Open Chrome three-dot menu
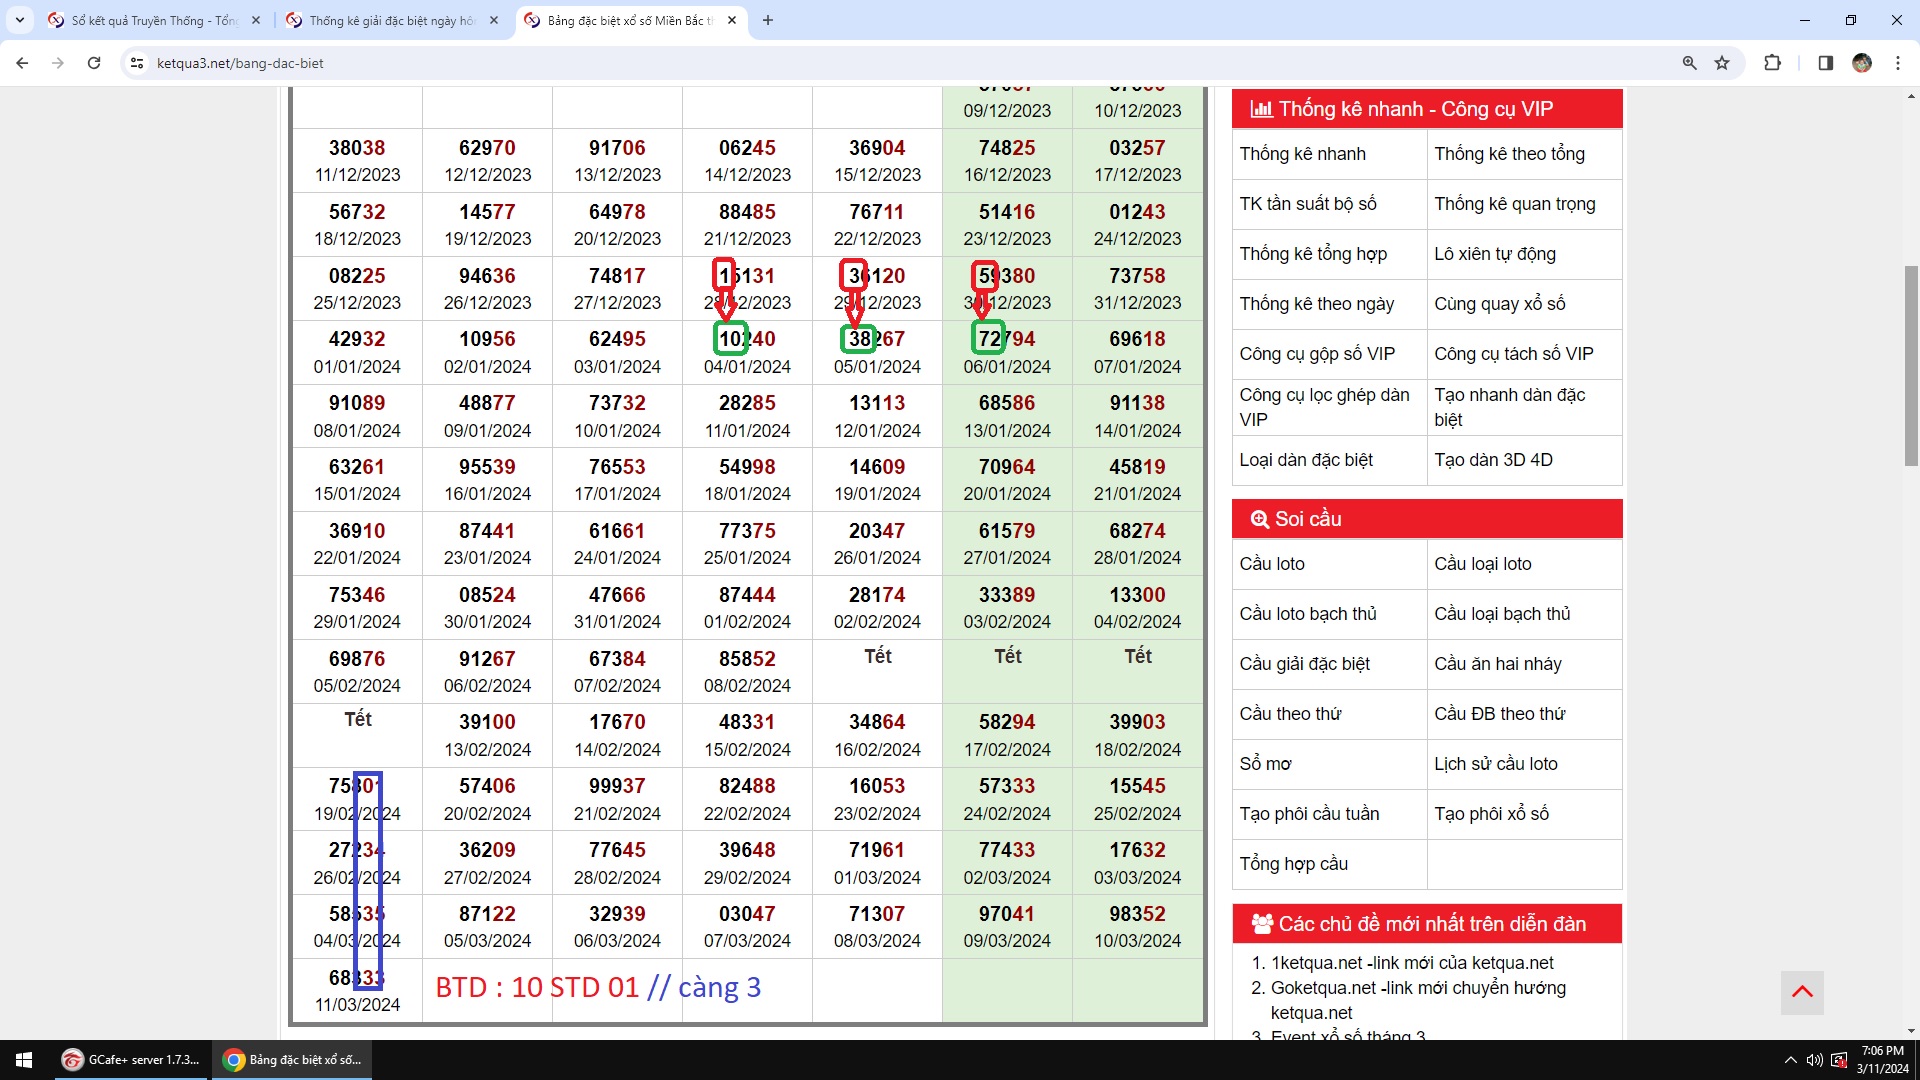 coord(1898,63)
